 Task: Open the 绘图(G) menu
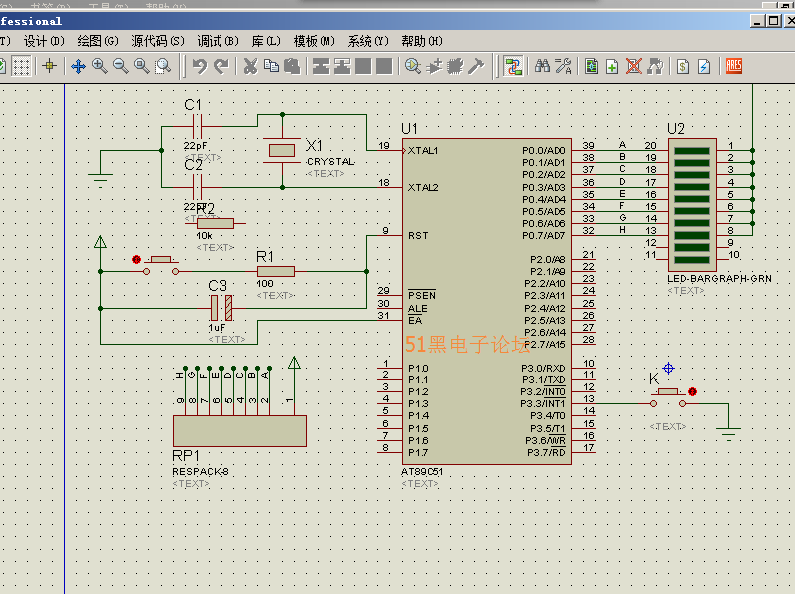98,41
